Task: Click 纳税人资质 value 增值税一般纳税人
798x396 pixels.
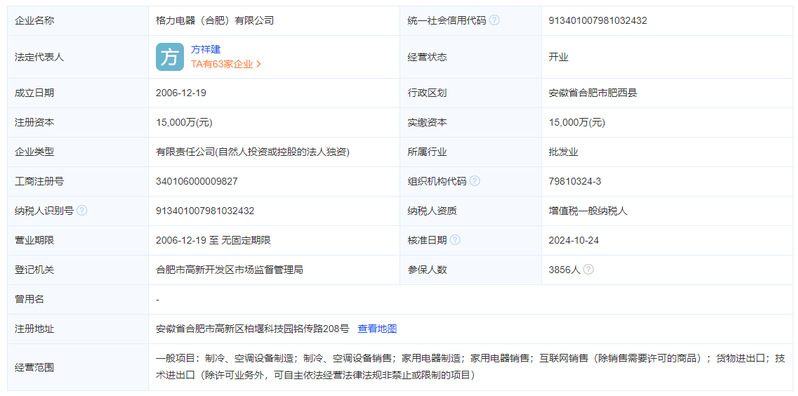Action: [x=588, y=211]
